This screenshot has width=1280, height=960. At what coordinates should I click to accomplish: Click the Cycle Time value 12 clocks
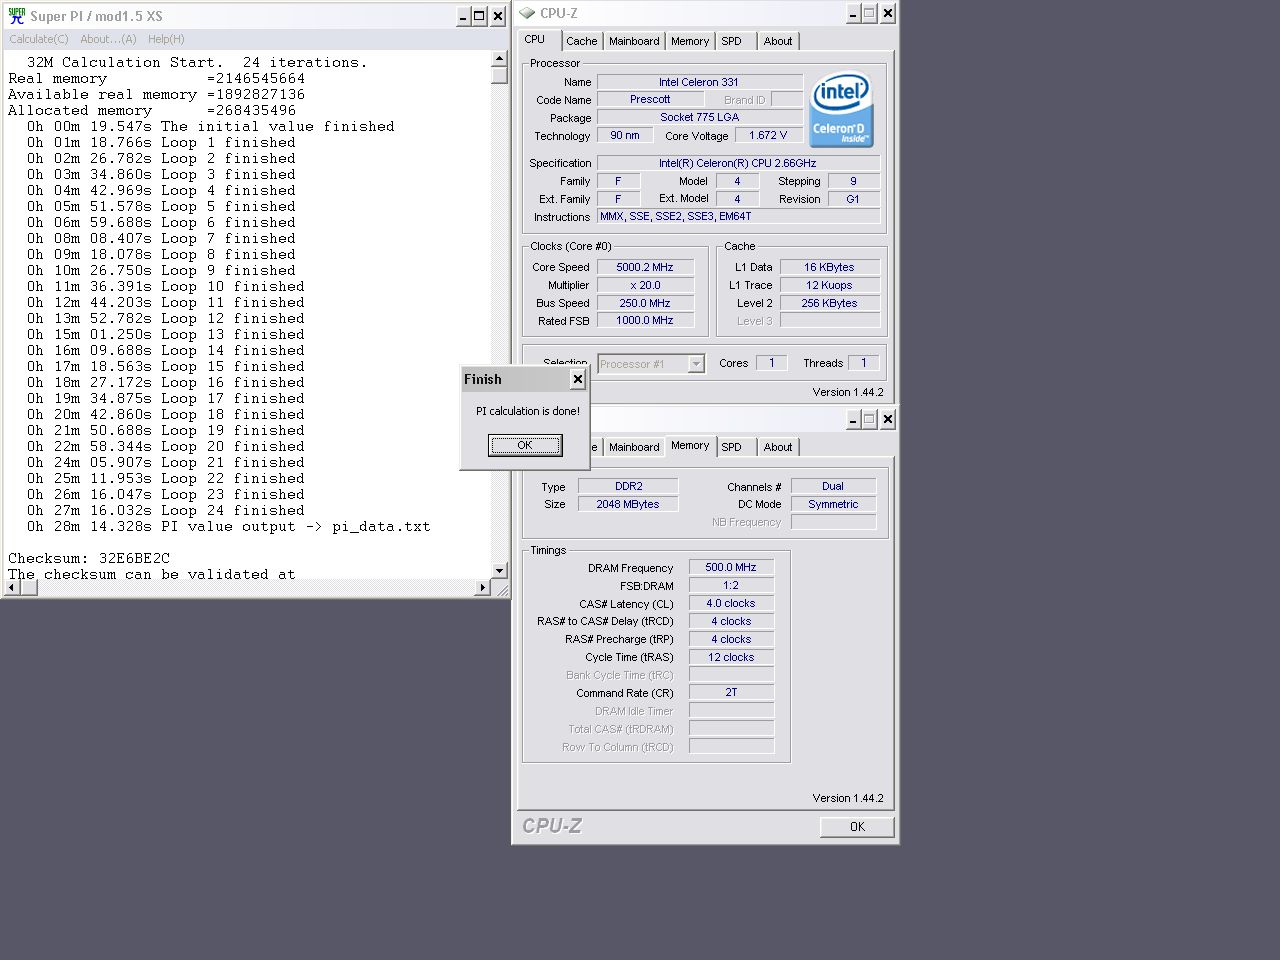point(731,657)
